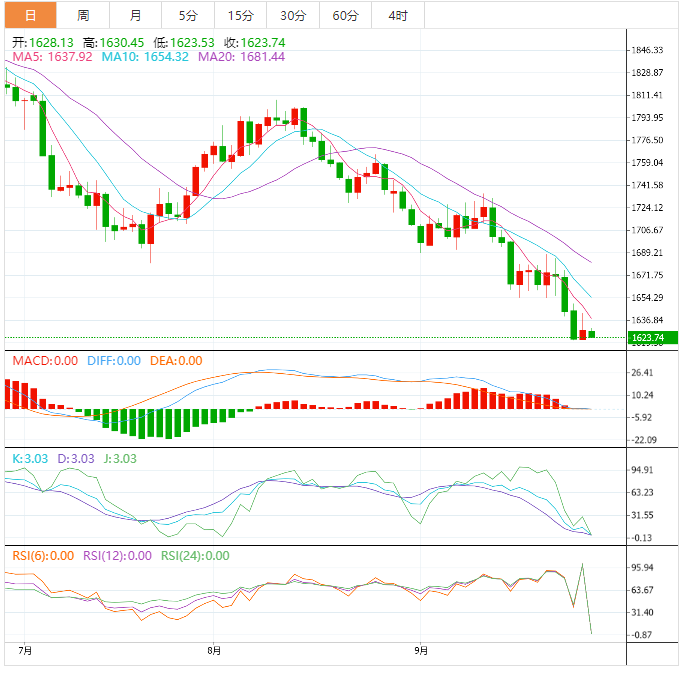Click the DIFF:0.00 indicator label
The height and width of the screenshot is (677, 686).
point(114,361)
